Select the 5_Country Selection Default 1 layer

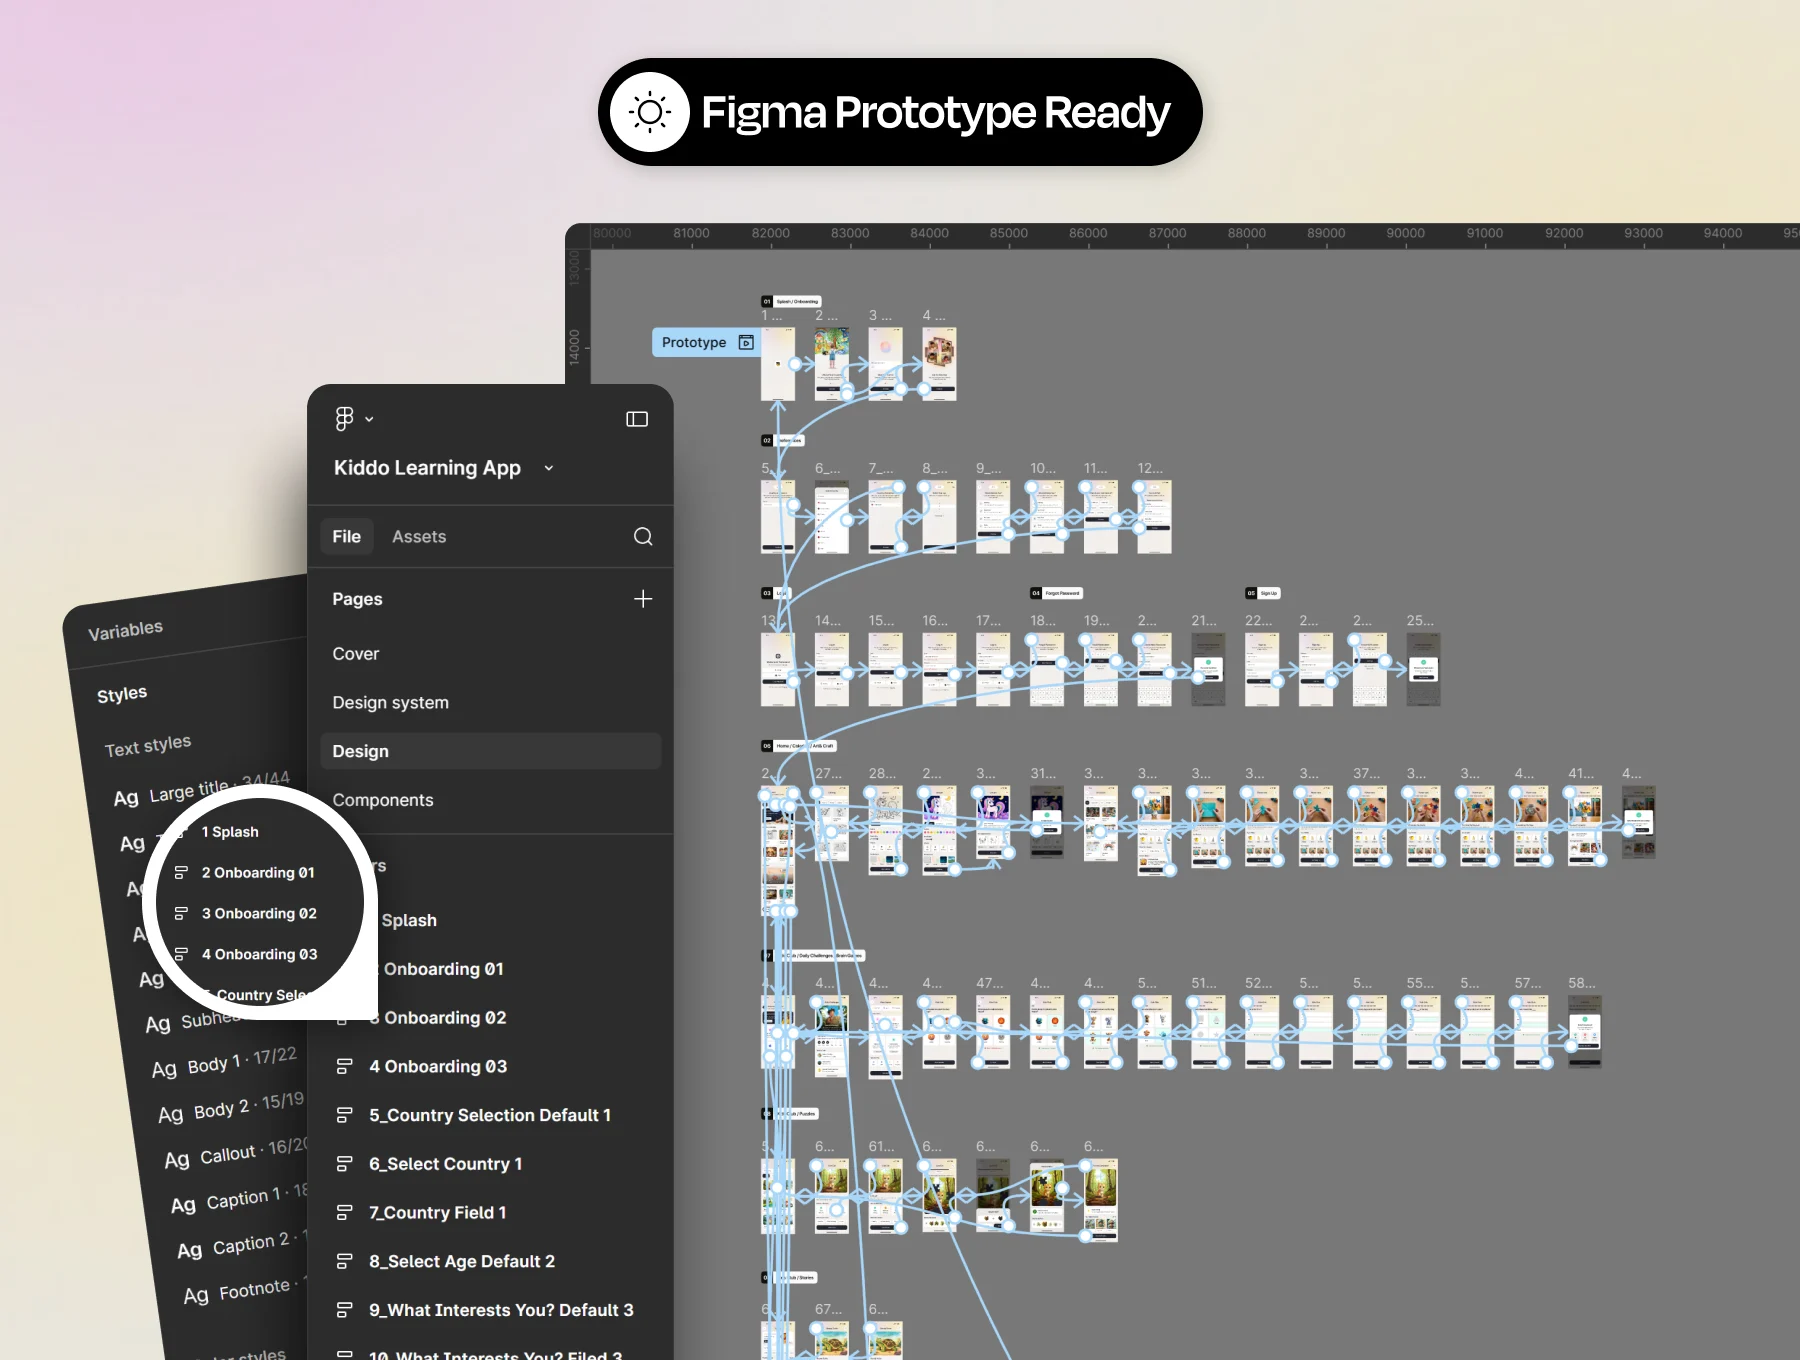[490, 1115]
